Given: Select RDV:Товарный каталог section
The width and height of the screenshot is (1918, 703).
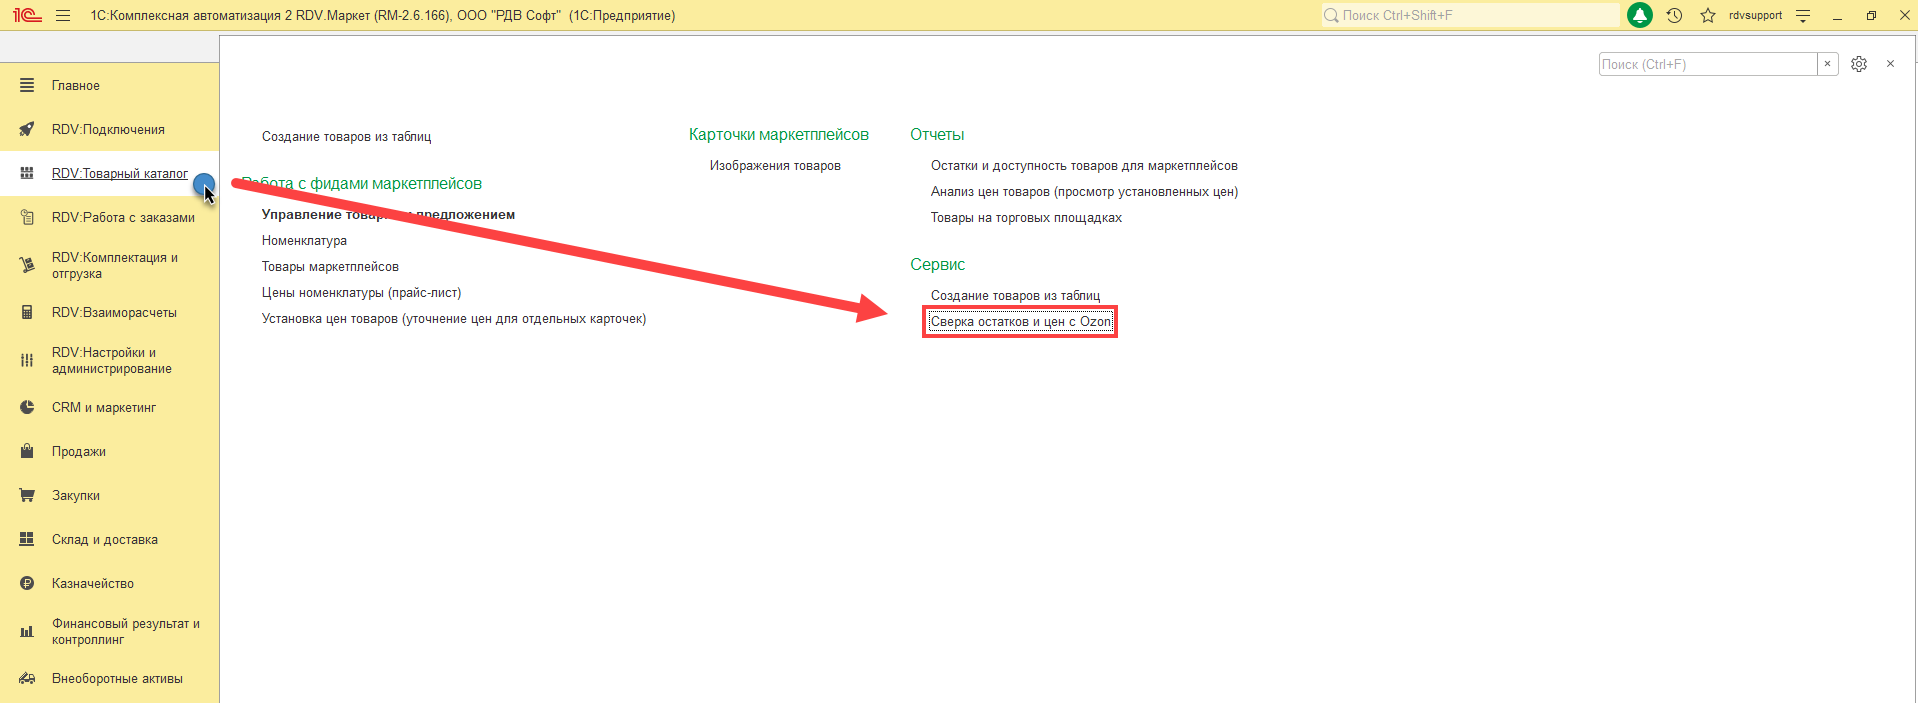Looking at the screenshot, I should [x=120, y=173].
